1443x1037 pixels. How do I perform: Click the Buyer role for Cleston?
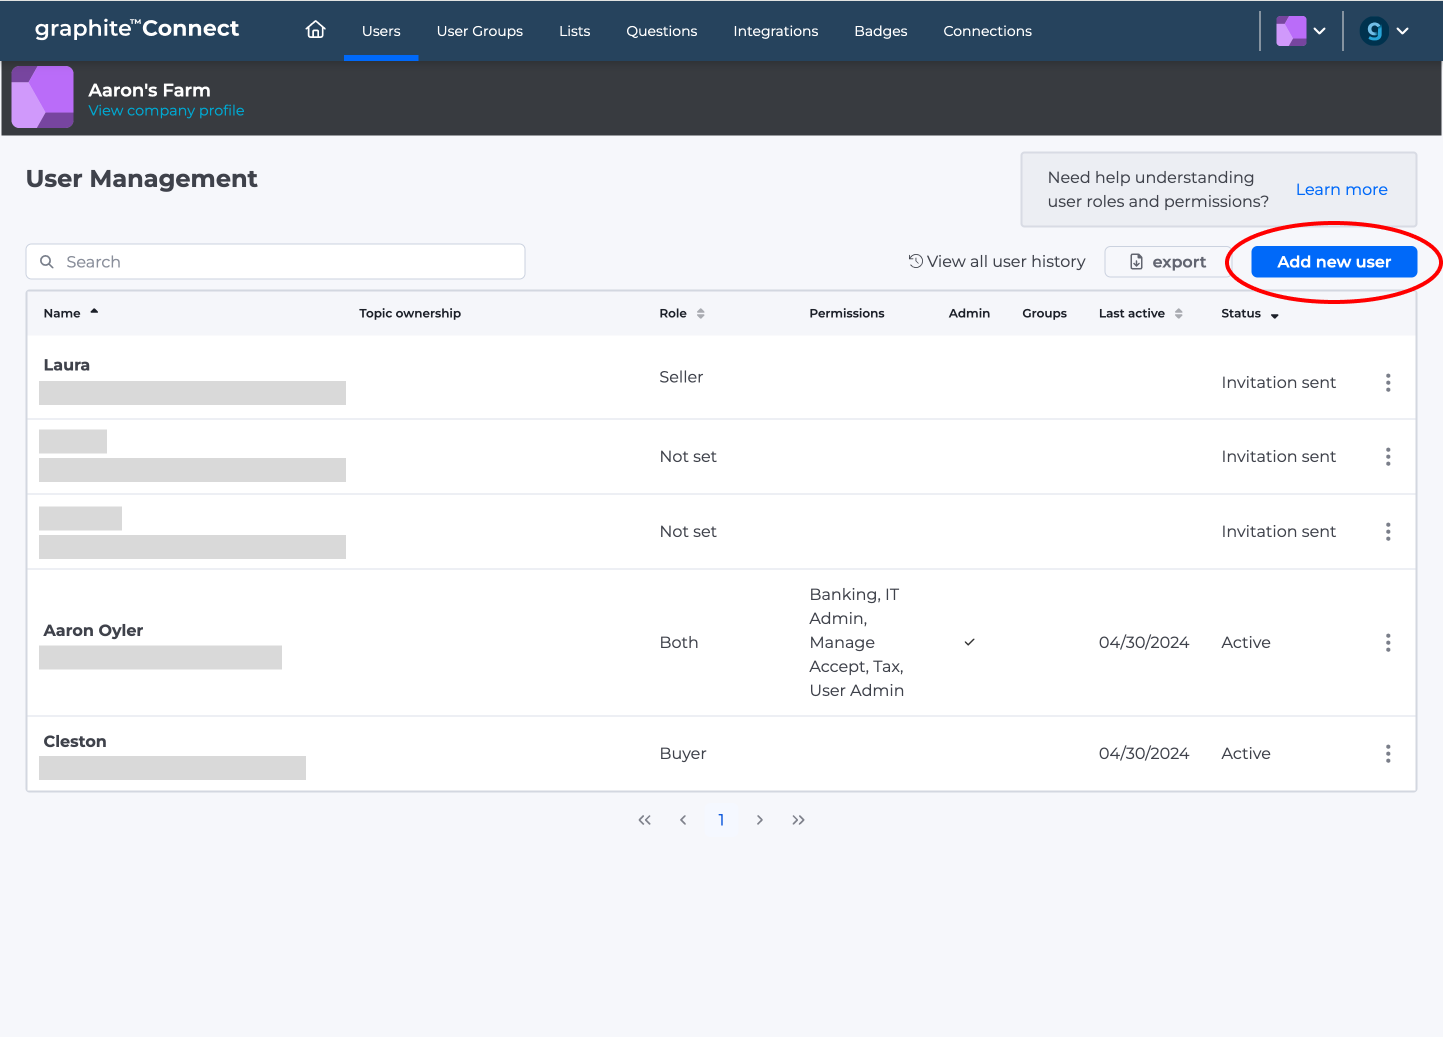683,754
